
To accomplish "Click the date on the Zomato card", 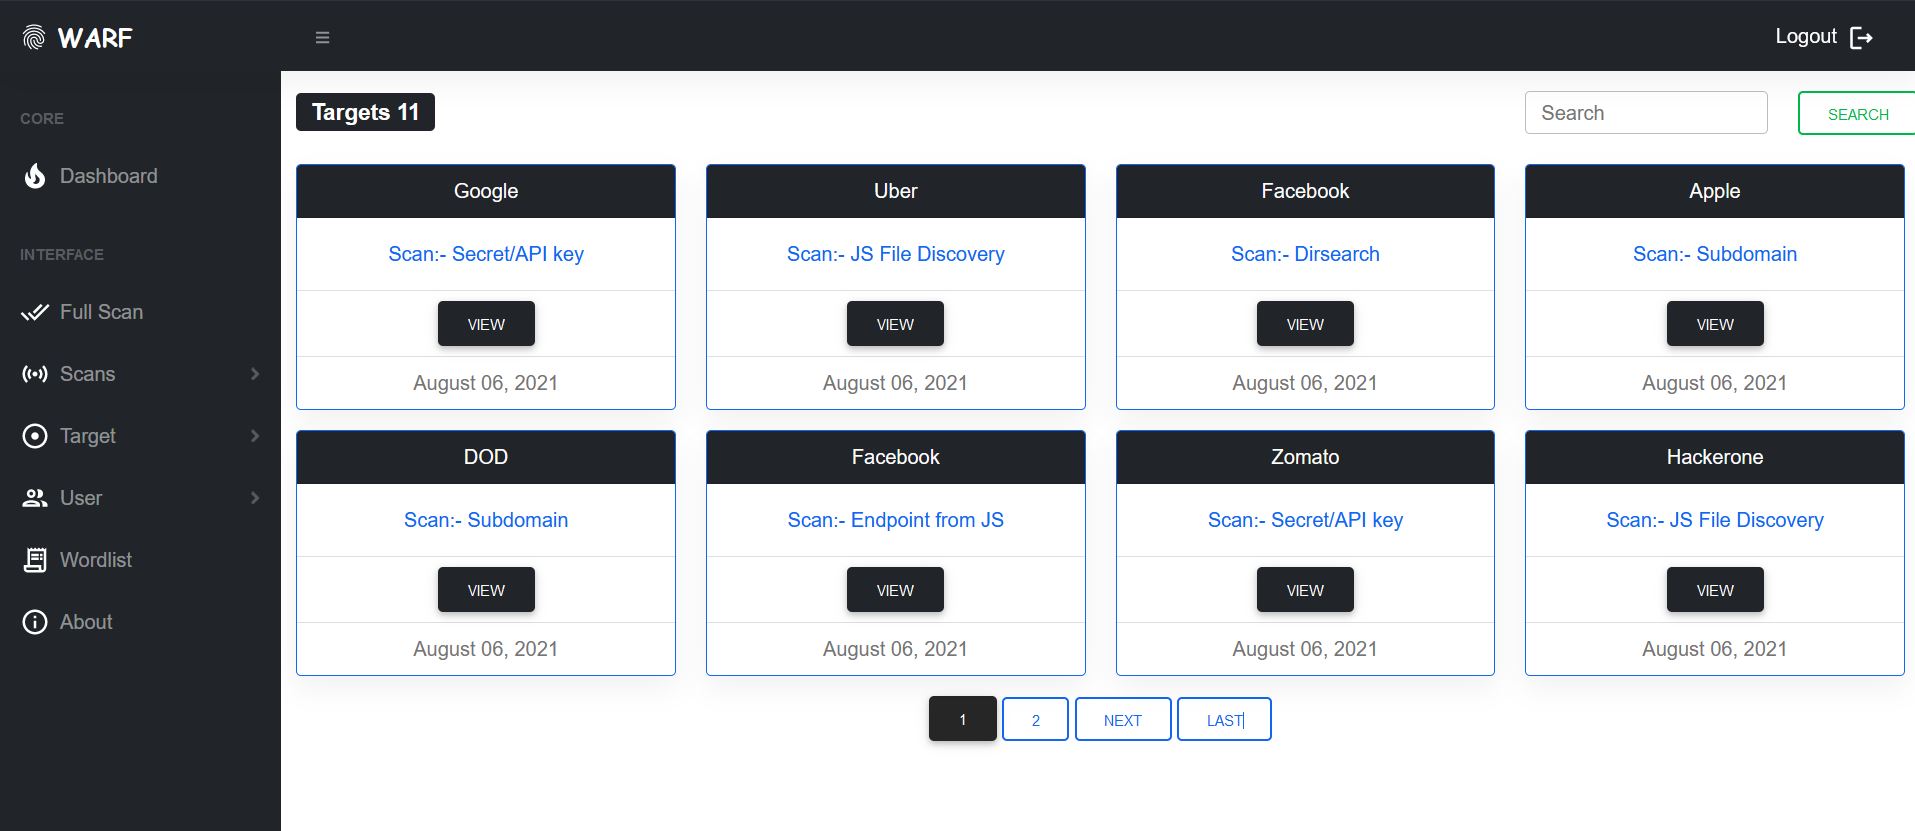I will point(1305,649).
